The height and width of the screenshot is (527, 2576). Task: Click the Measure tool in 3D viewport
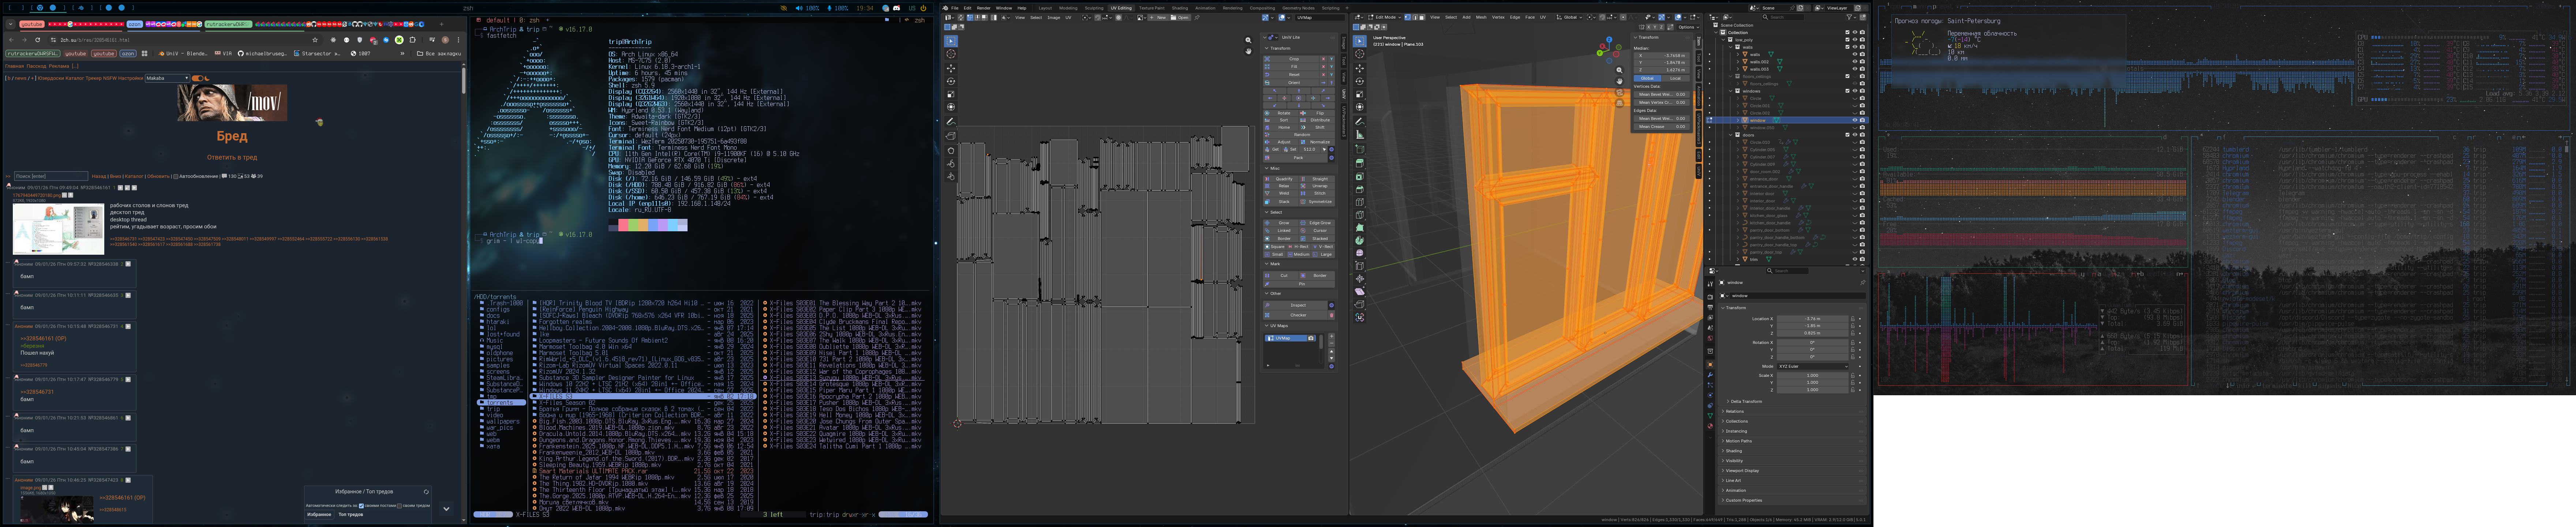pos(1360,135)
